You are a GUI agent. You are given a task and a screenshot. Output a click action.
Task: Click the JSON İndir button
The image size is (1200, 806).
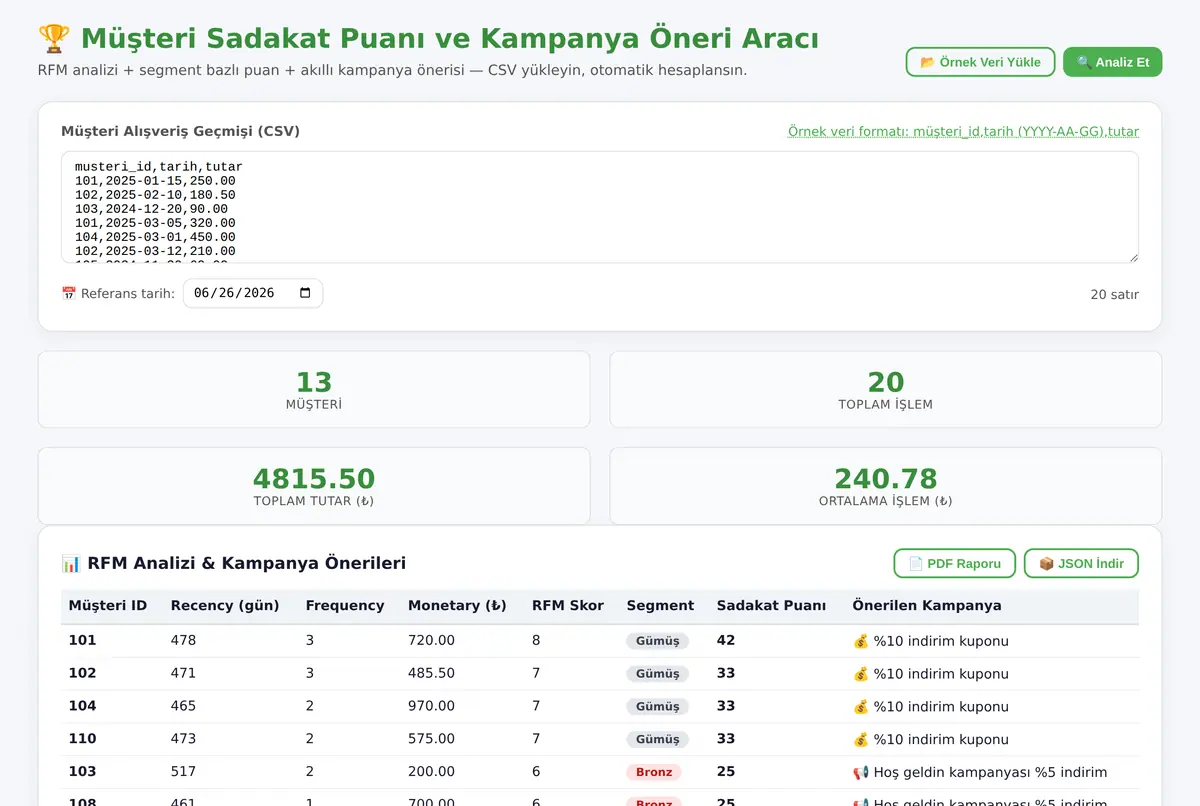1081,563
